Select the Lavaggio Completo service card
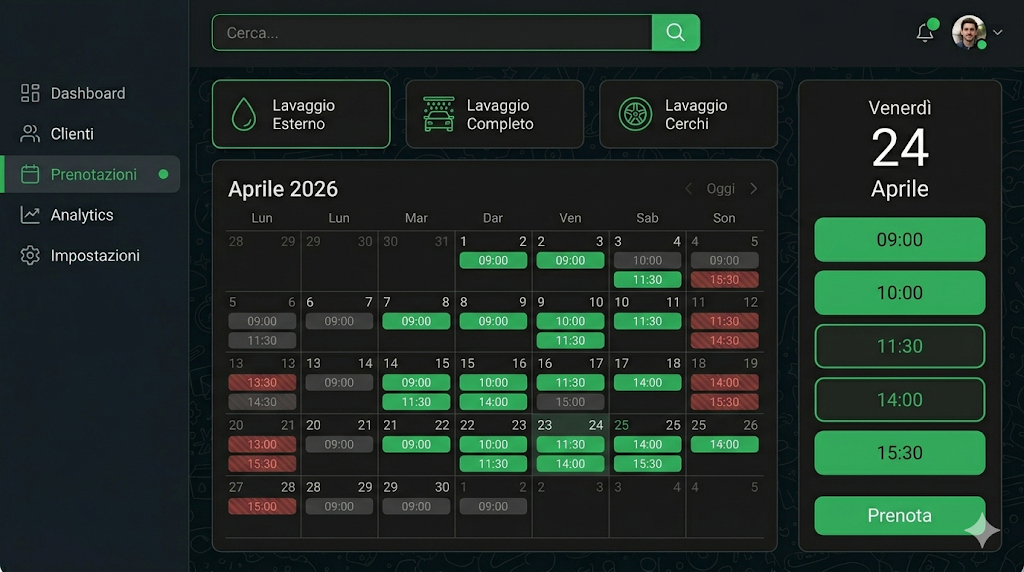 tap(494, 114)
